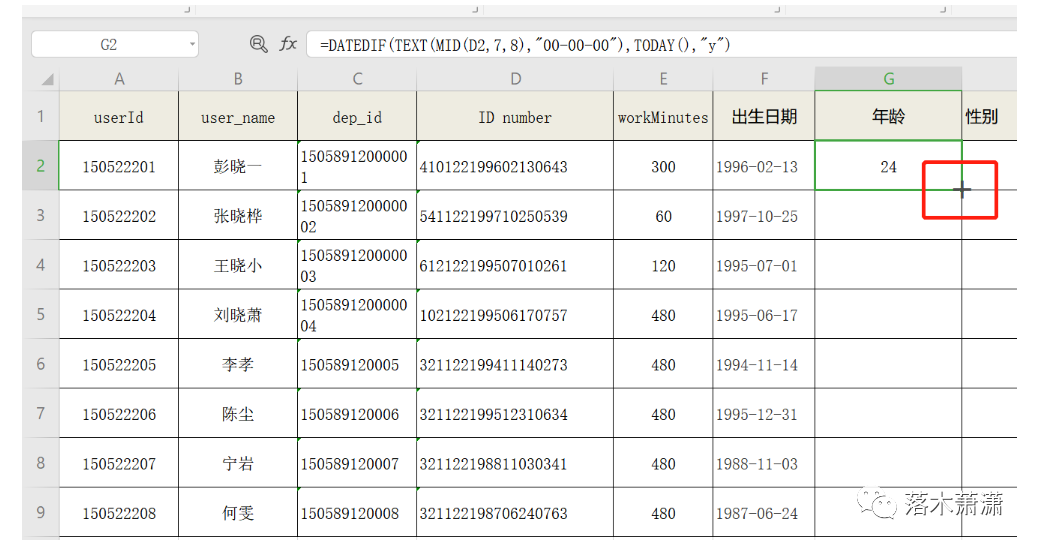
Task: Select the name cell 彭晓一
Action: tap(238, 166)
